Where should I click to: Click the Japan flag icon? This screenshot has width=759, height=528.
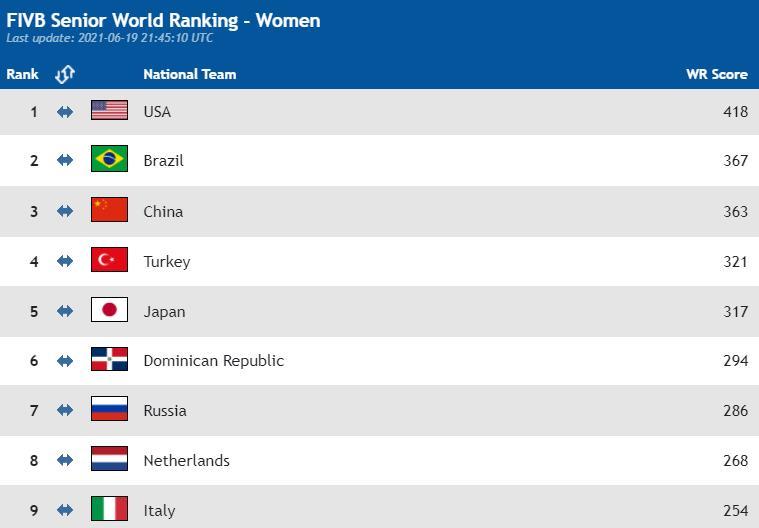pyautogui.click(x=109, y=310)
